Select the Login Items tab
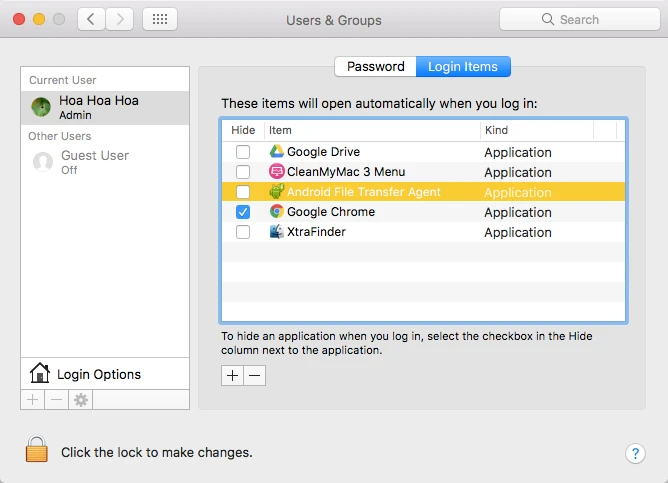The height and width of the screenshot is (483, 668). pos(463,67)
